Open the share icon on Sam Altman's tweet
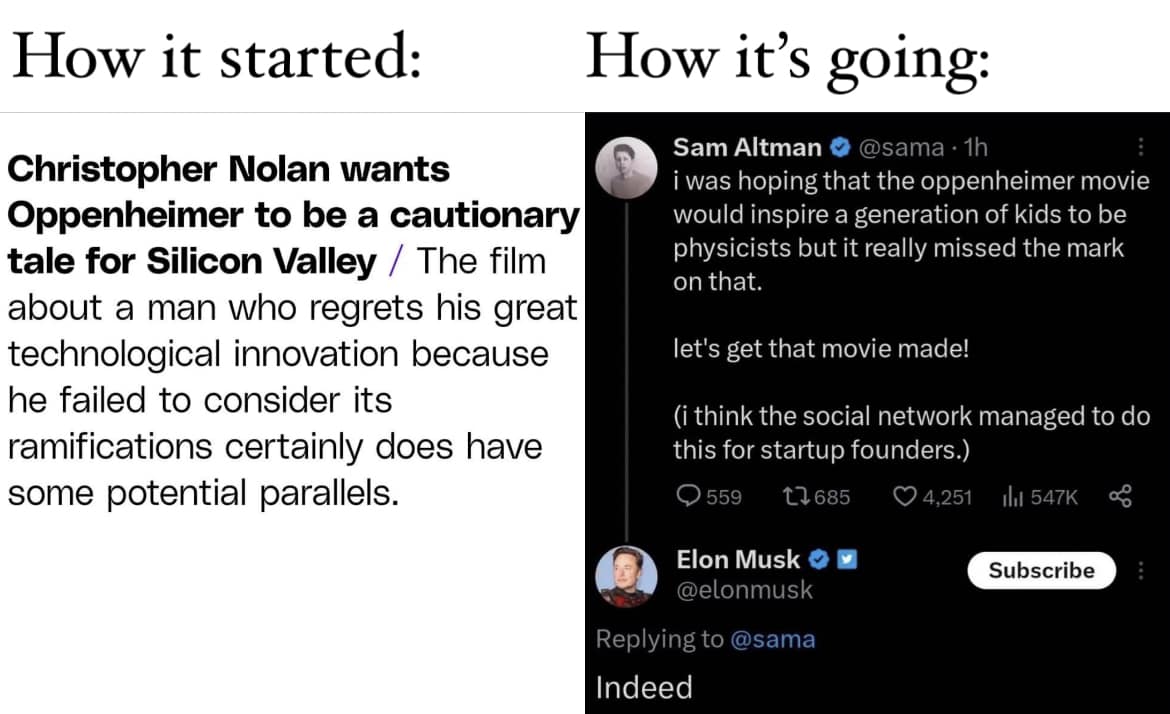 pyautogui.click(x=1121, y=495)
